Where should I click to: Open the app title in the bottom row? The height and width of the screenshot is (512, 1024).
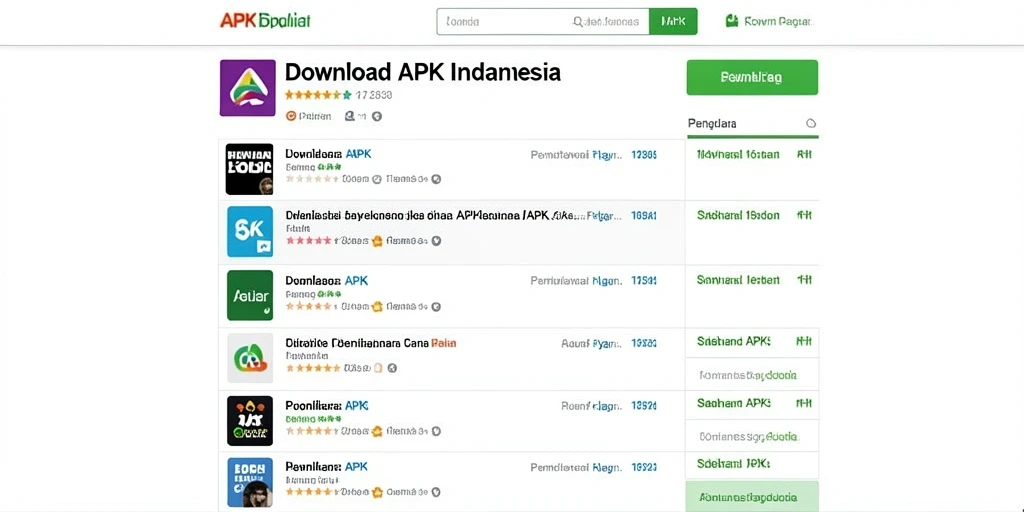click(327, 467)
